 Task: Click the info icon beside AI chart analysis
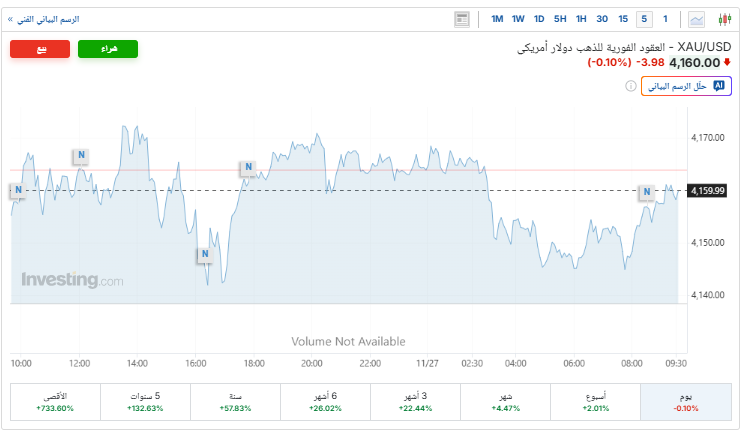[631, 87]
